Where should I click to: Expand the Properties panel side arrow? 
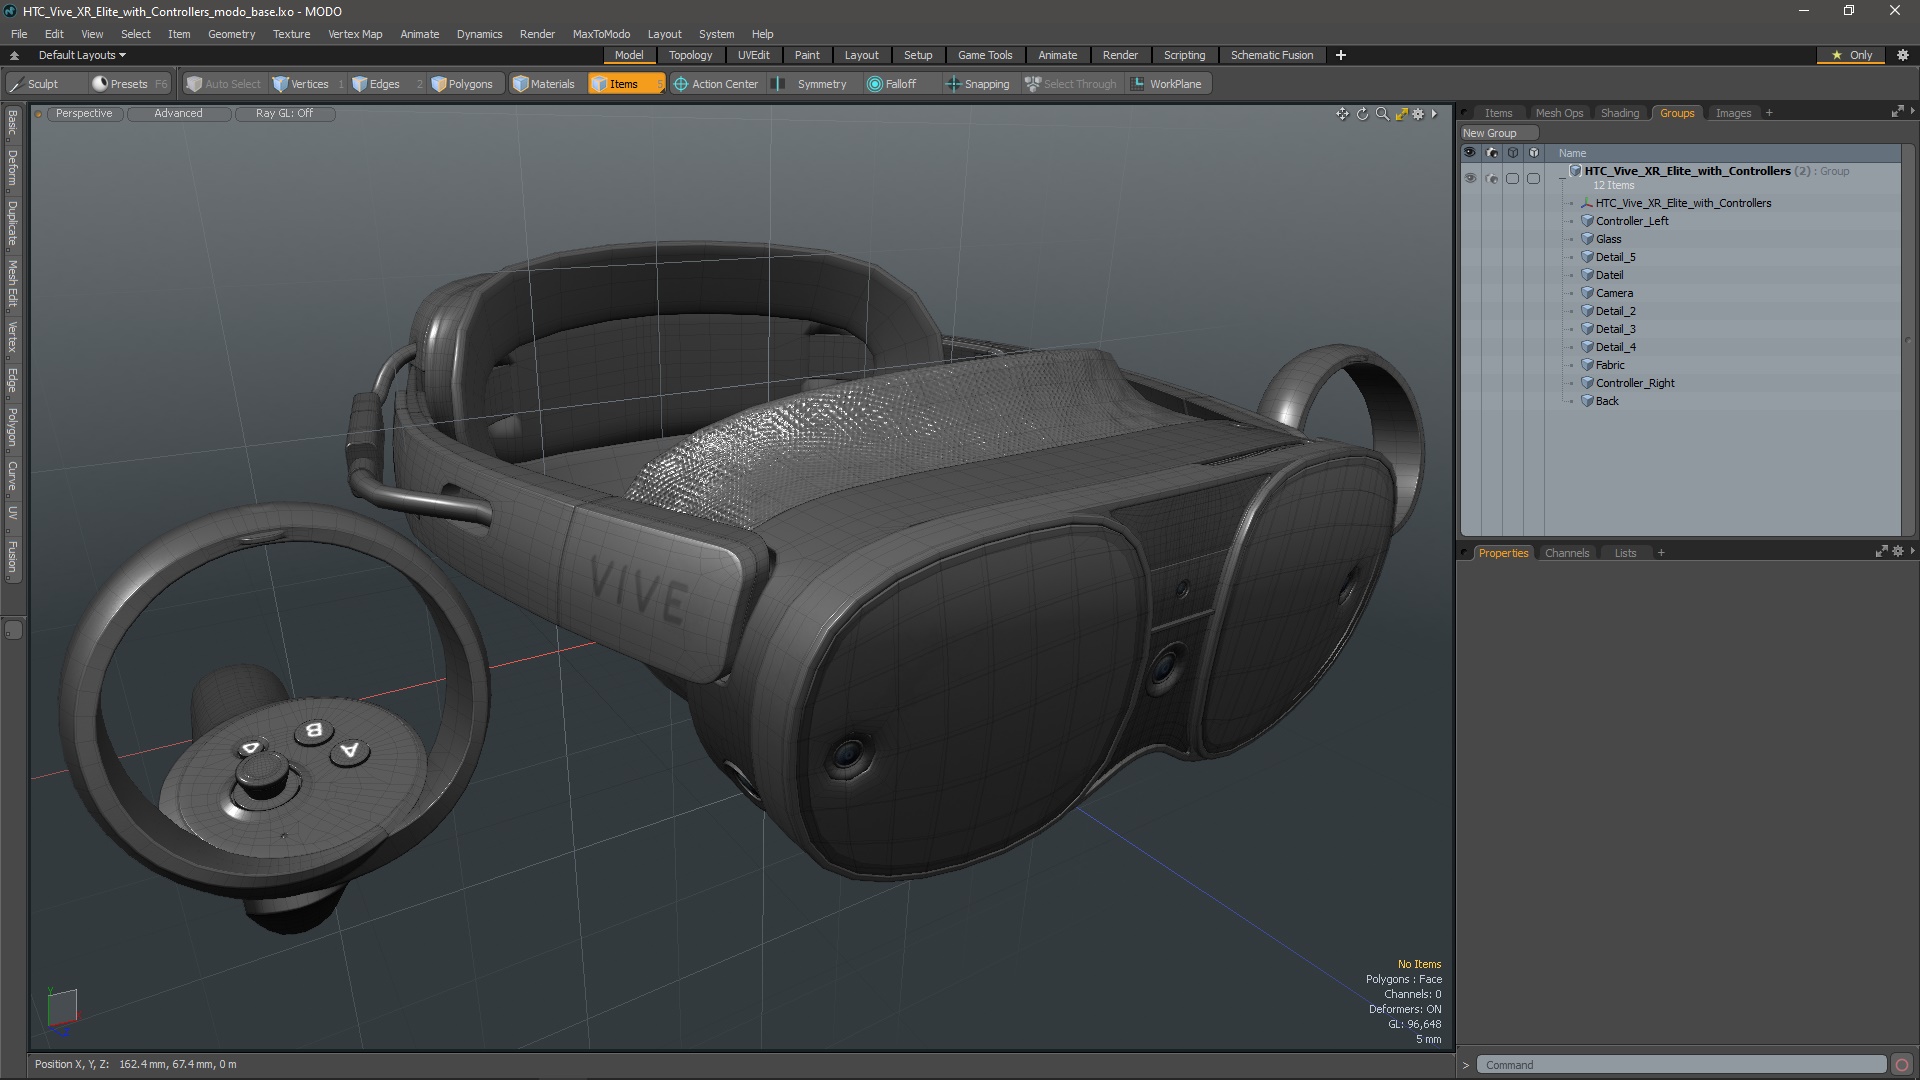[x=1912, y=551]
